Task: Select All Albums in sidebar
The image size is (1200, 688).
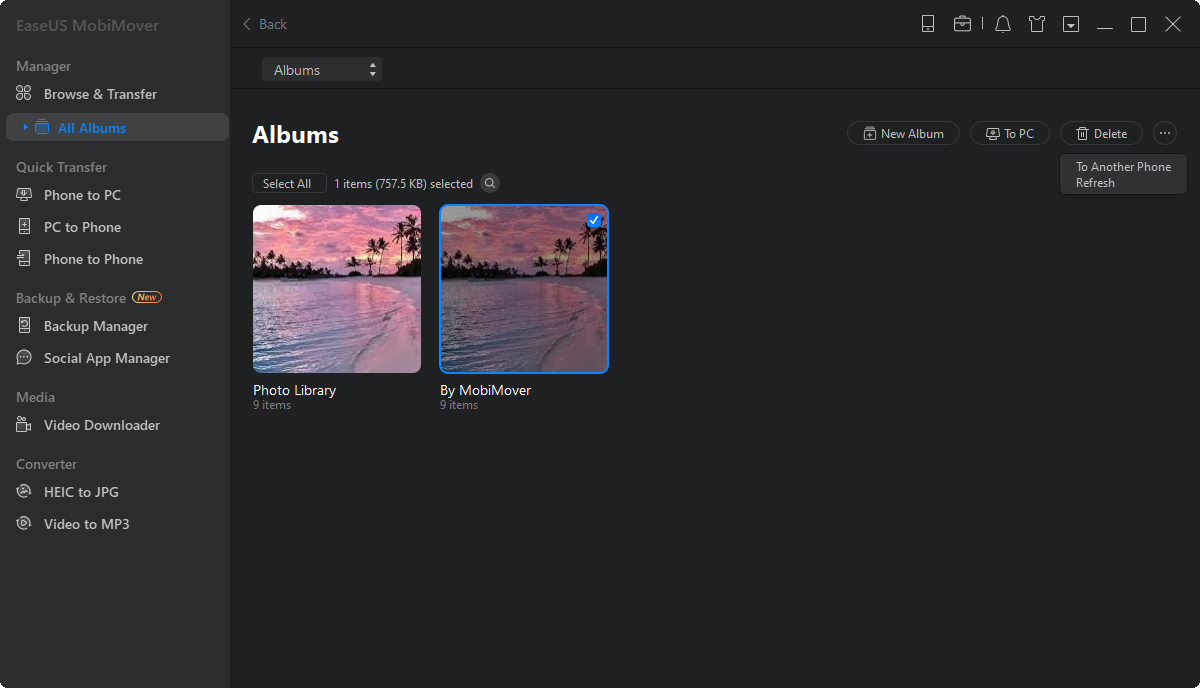Action: [117, 128]
